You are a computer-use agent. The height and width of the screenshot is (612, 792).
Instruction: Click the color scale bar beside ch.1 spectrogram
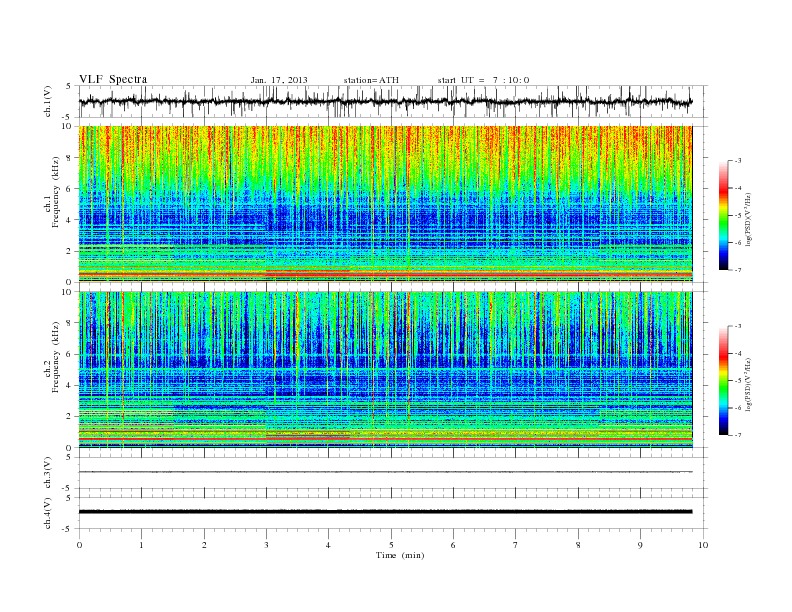click(x=724, y=215)
